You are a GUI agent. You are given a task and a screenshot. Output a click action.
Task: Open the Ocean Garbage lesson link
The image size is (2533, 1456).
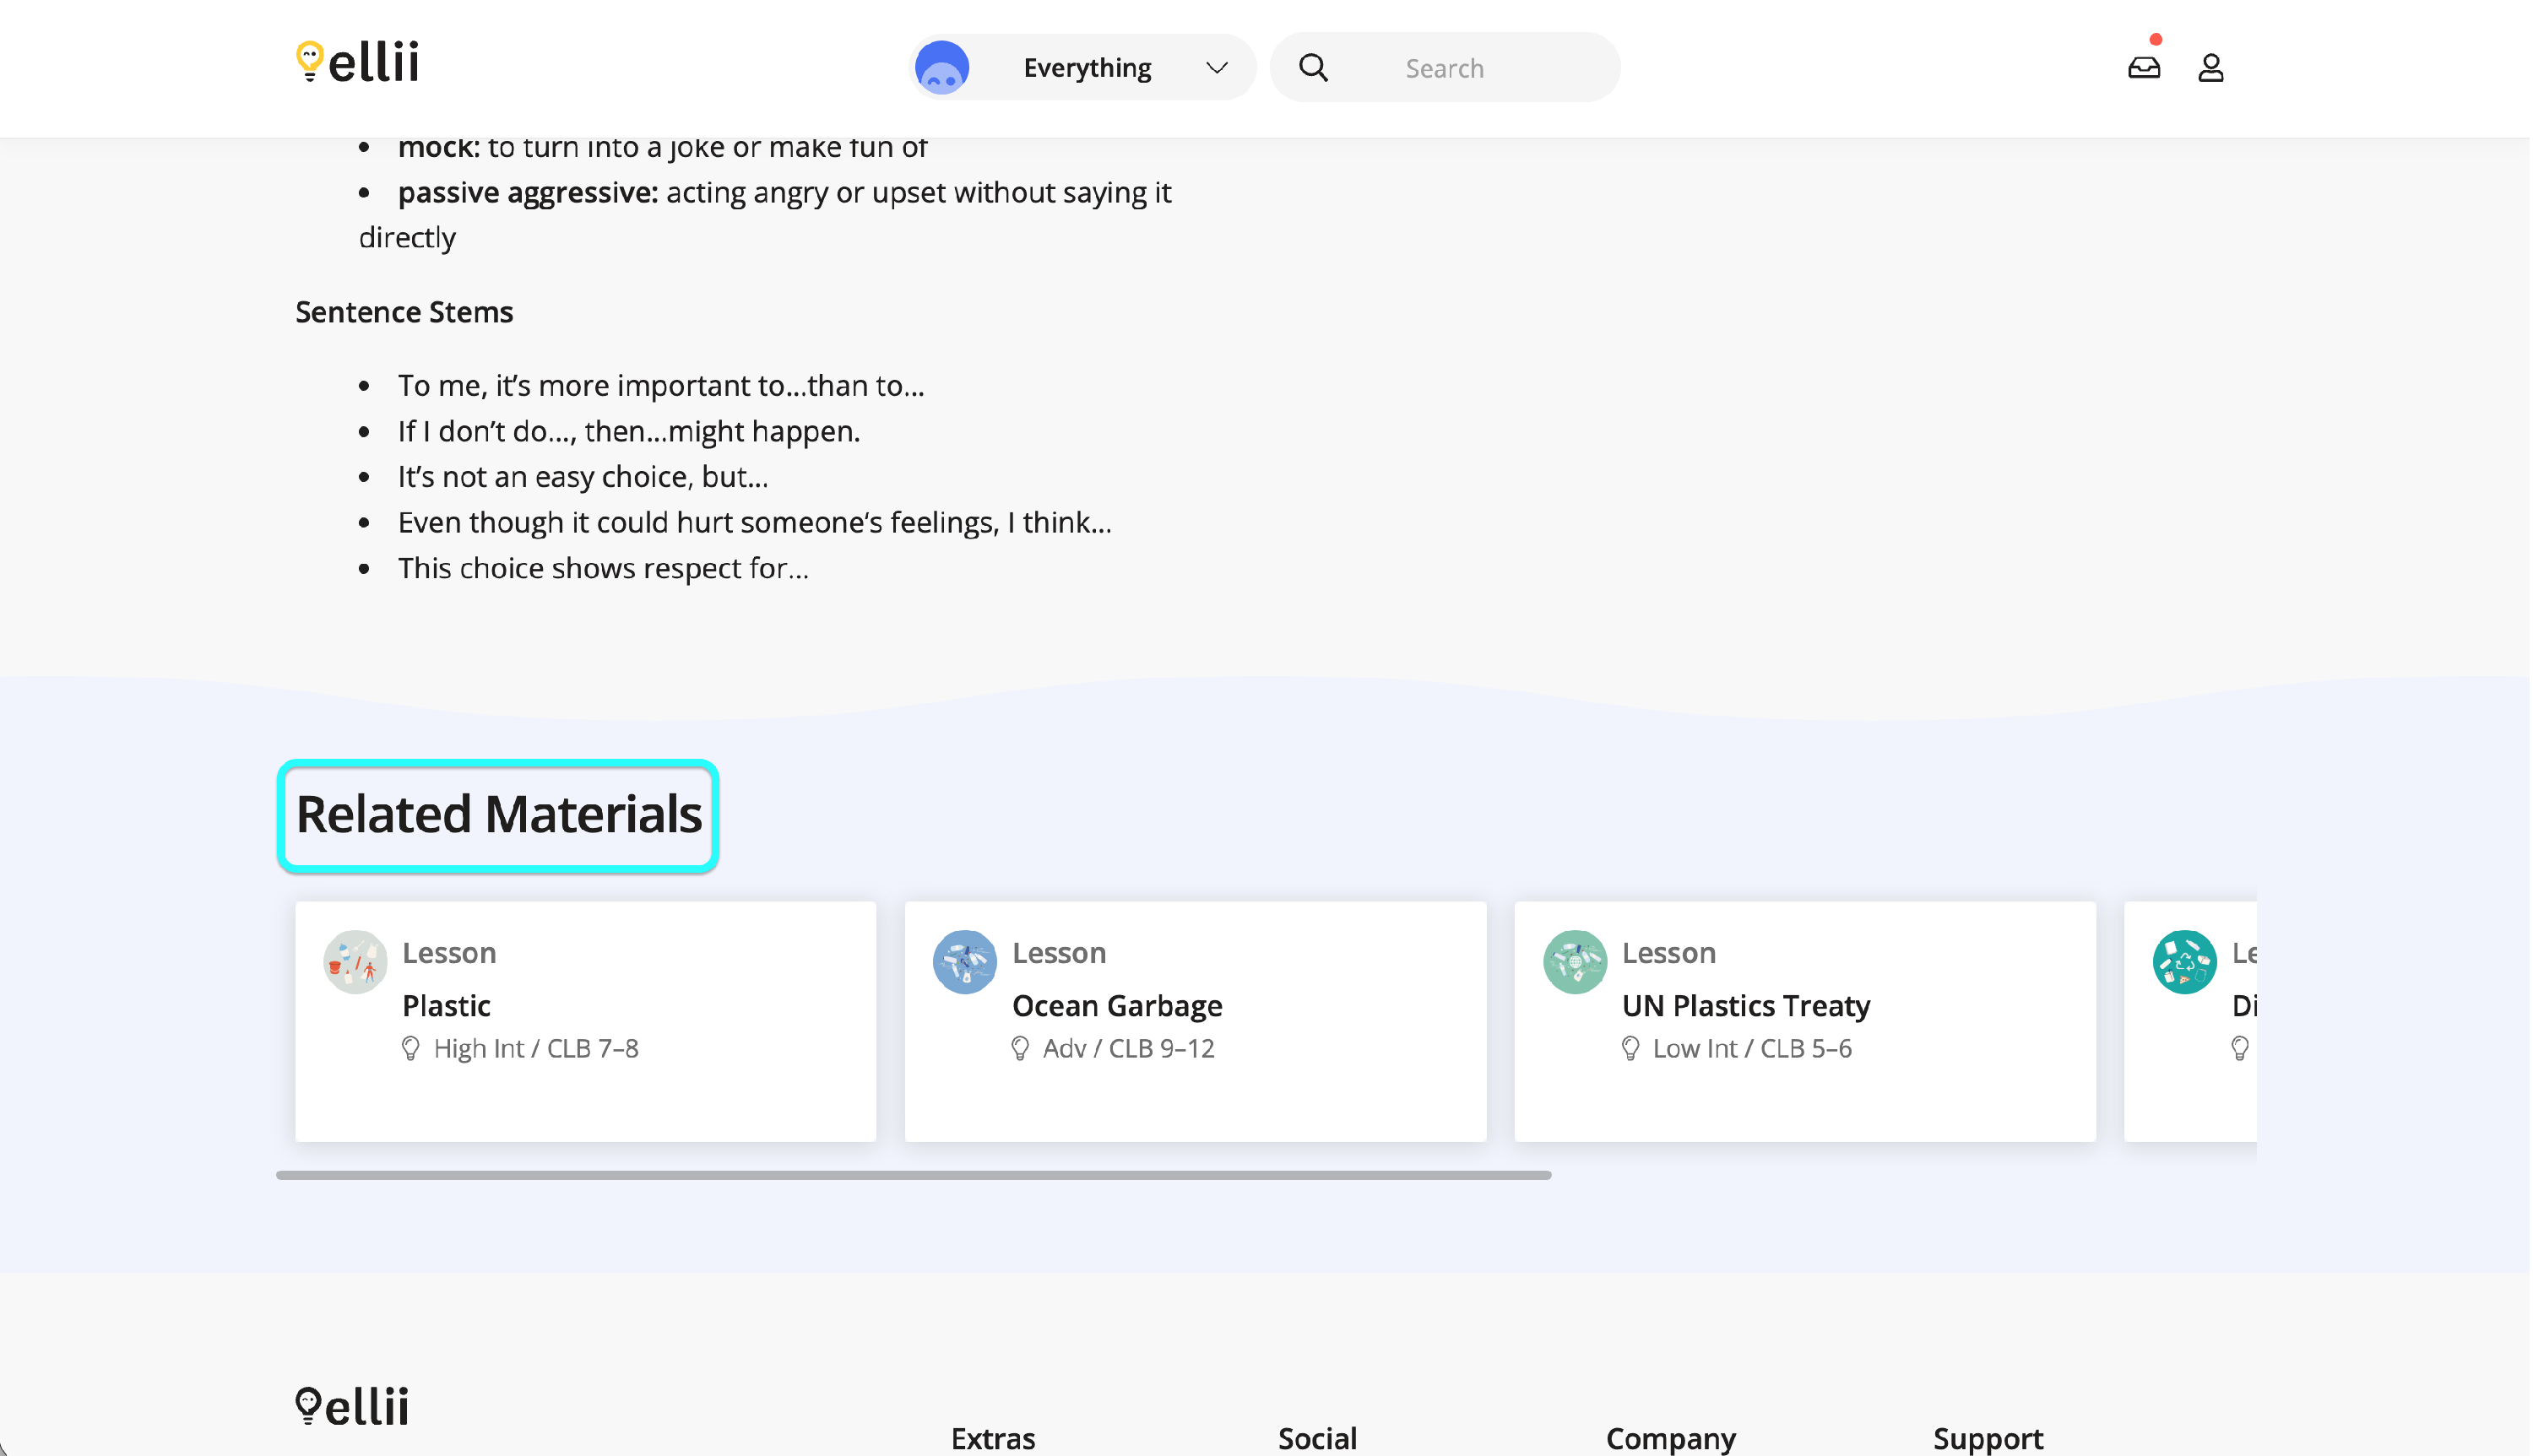(x=1117, y=1005)
